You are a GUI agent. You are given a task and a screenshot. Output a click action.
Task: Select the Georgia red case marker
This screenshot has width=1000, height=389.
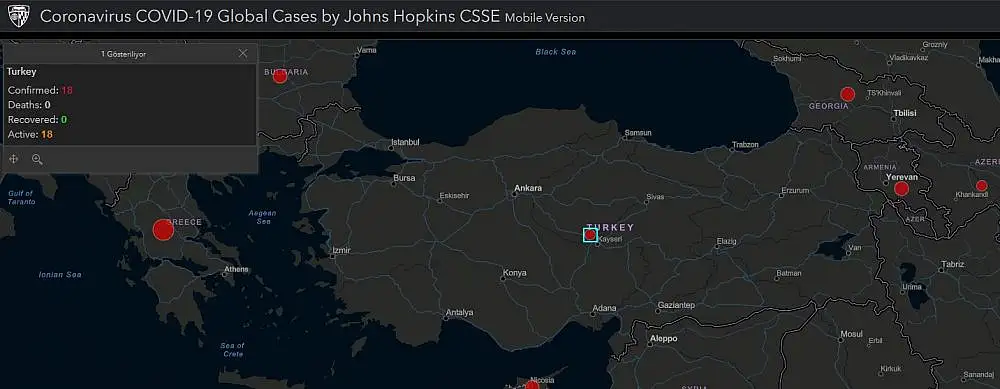(x=848, y=94)
